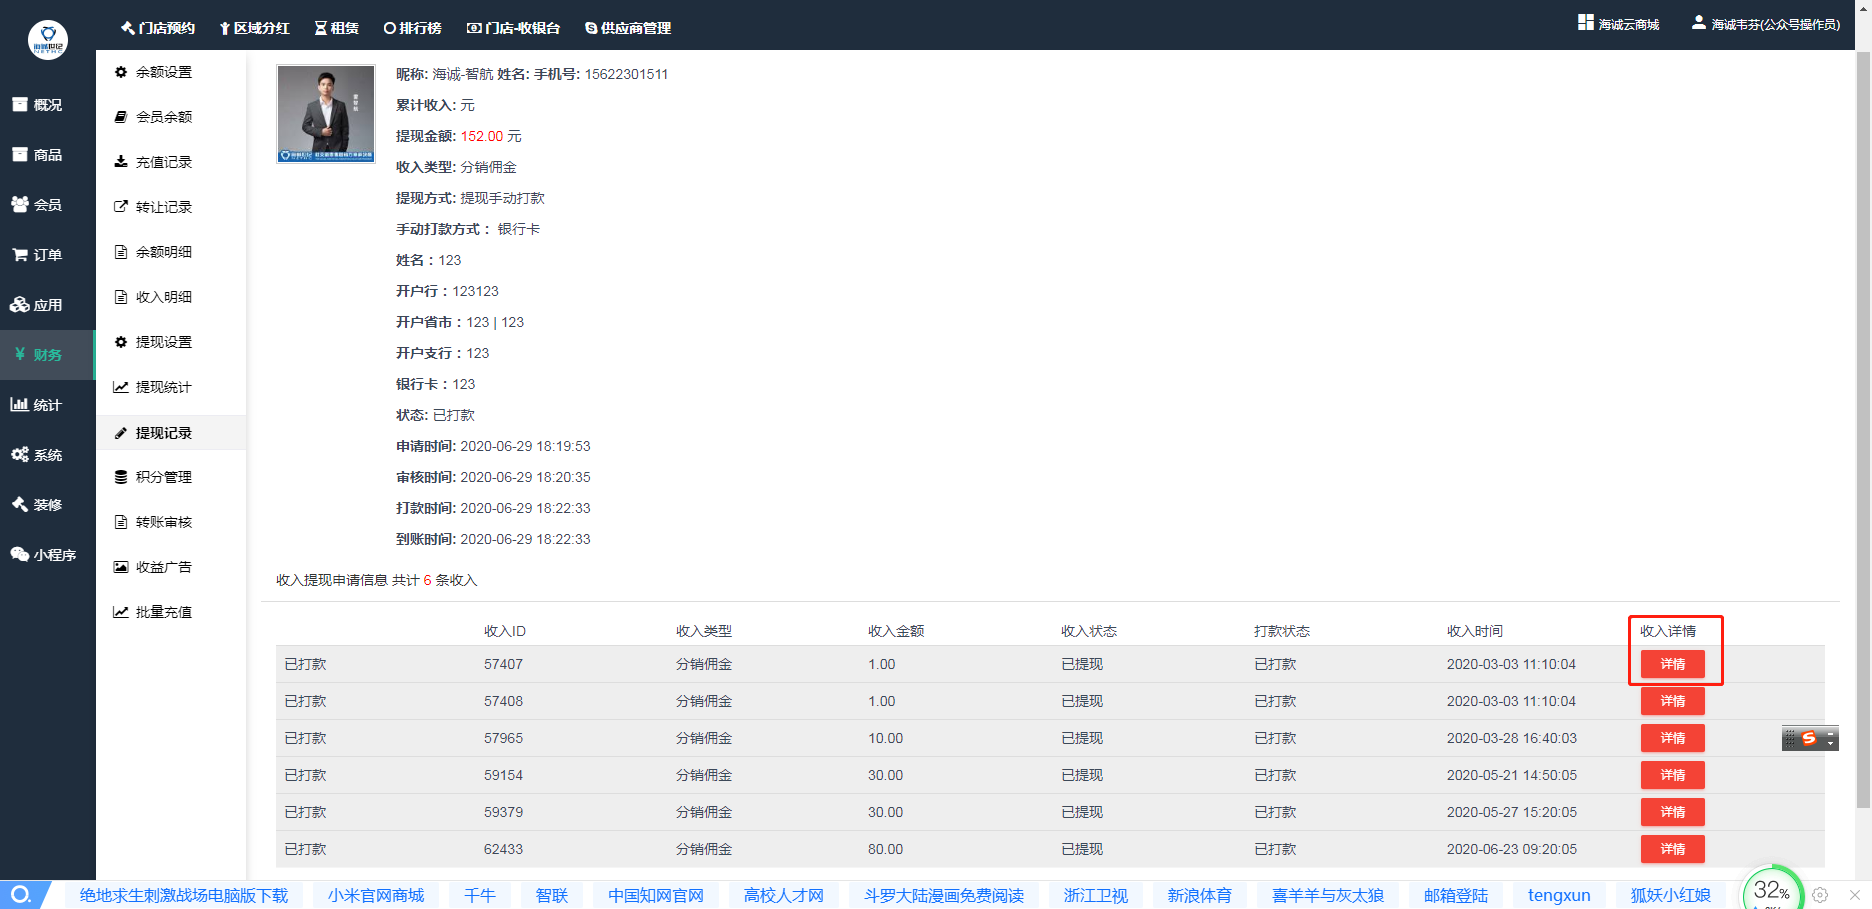Open the 应用 apps icon
The width and height of the screenshot is (1872, 909).
tap(20, 305)
